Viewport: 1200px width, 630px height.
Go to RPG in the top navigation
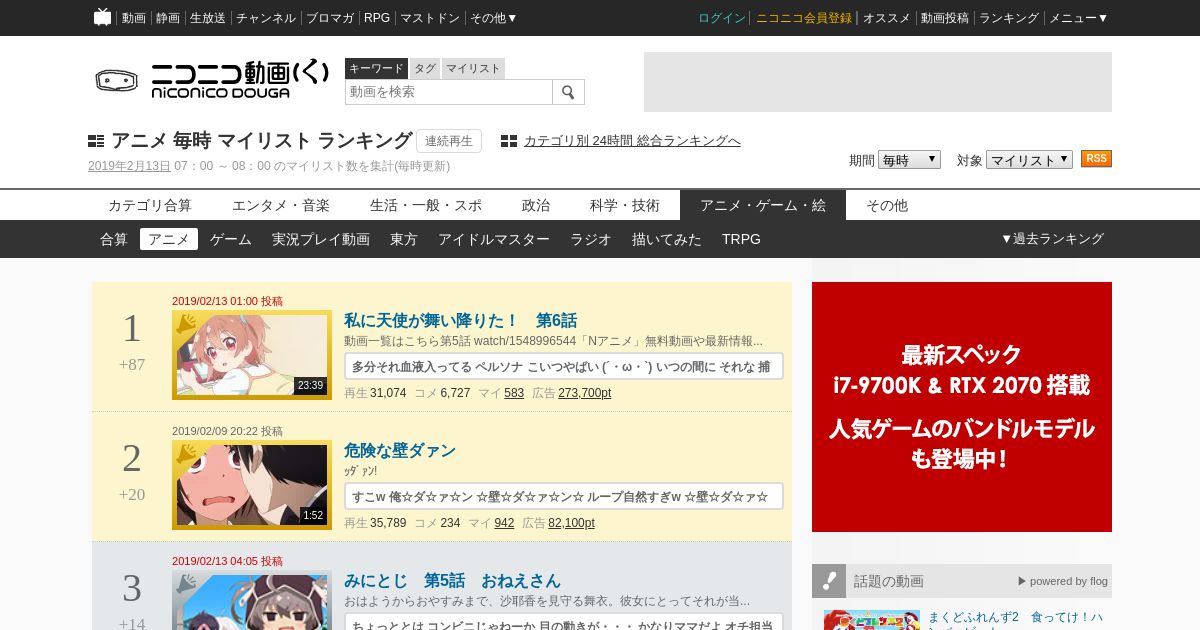[x=377, y=18]
